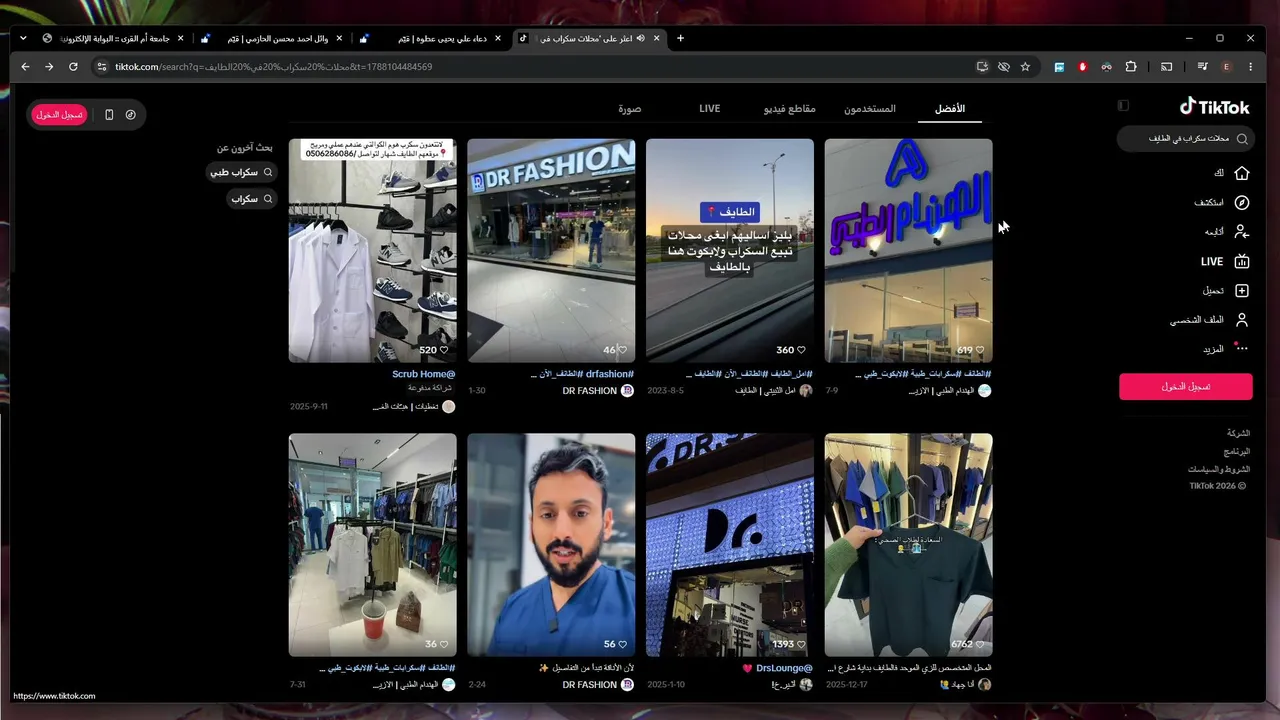
Task: Click the compass icon beside the phone icon
Action: coord(131,115)
